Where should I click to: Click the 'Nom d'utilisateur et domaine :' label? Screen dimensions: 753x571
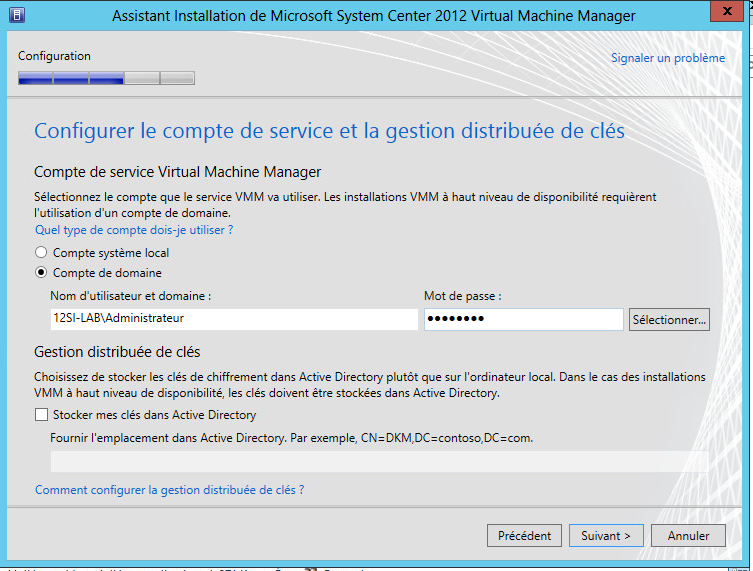pyautogui.click(x=131, y=296)
